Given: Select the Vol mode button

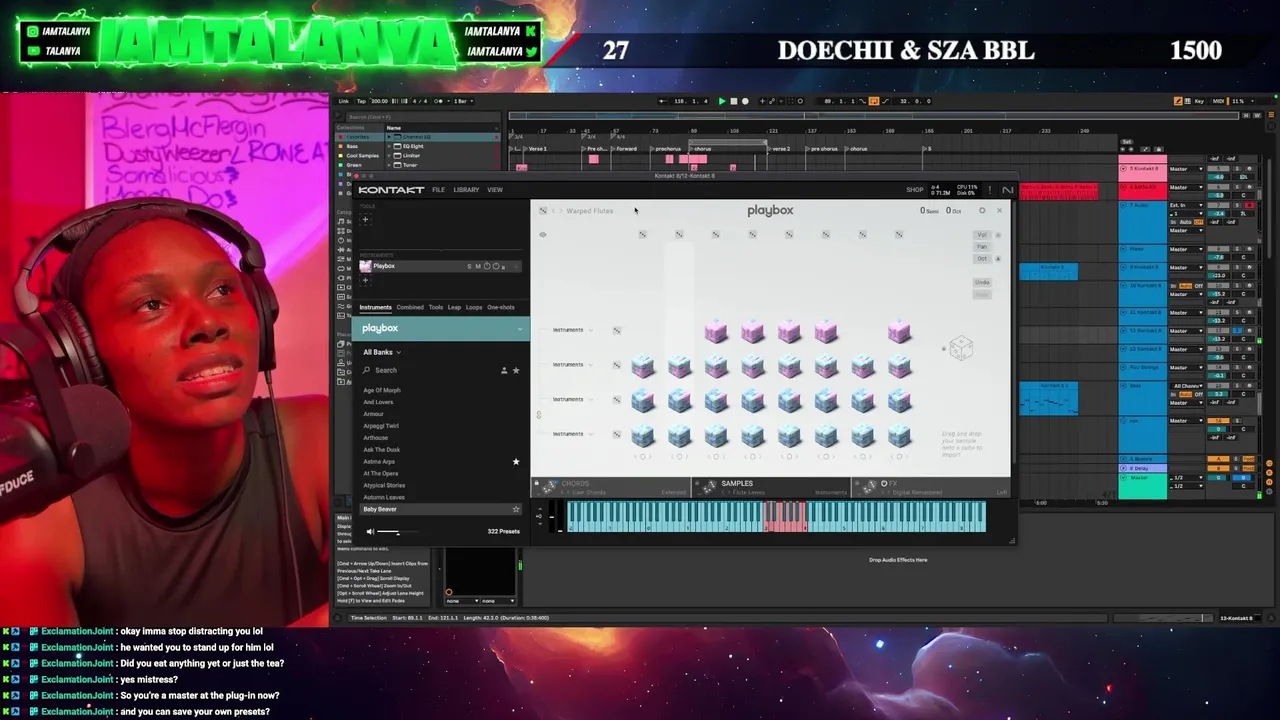Looking at the screenshot, I should coord(982,235).
